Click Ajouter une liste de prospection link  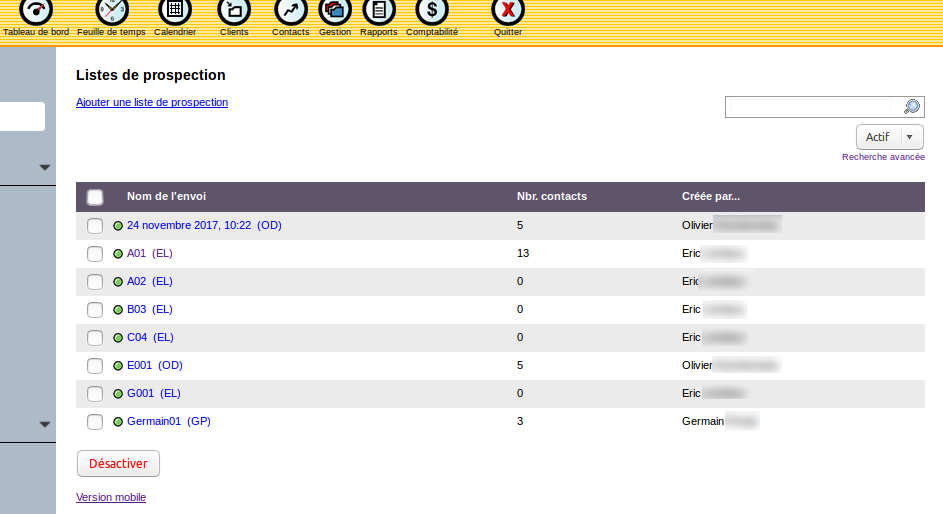click(152, 102)
